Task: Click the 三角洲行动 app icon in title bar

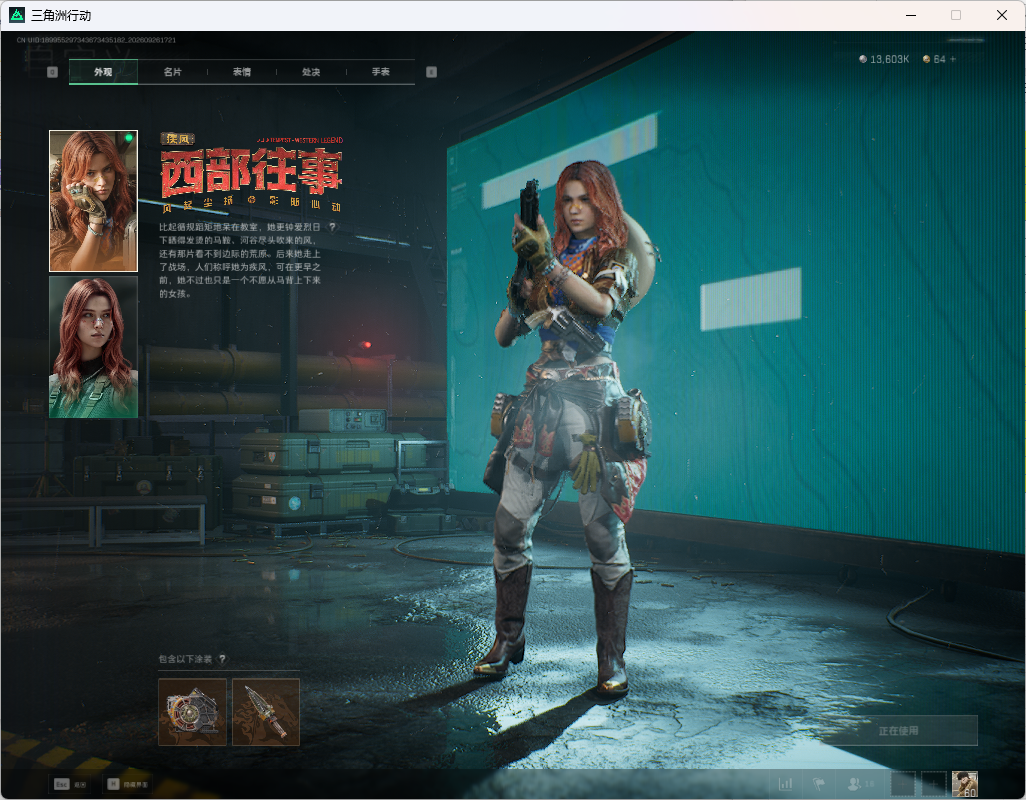Action: (x=17, y=15)
